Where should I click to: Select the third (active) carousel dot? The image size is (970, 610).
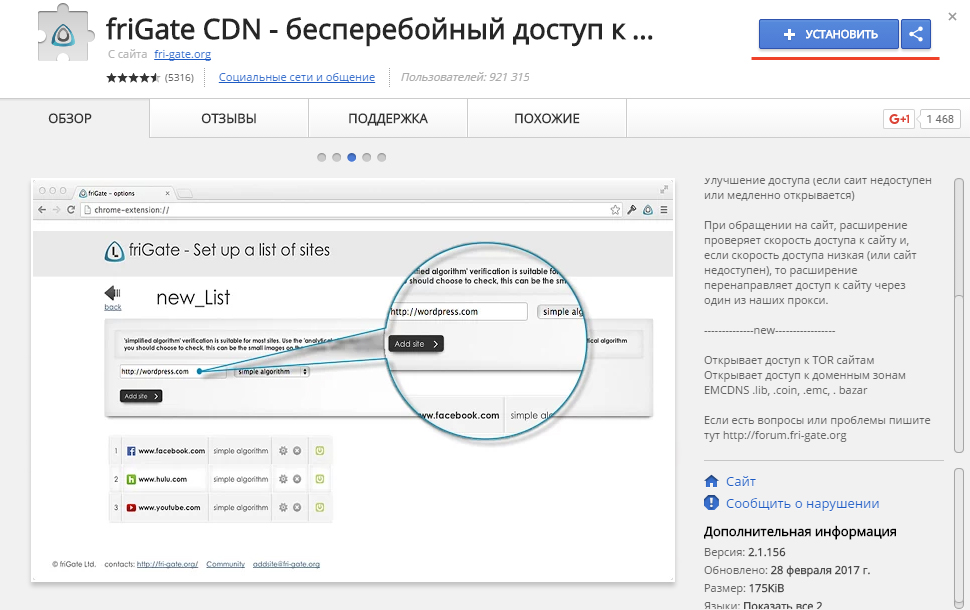351,157
